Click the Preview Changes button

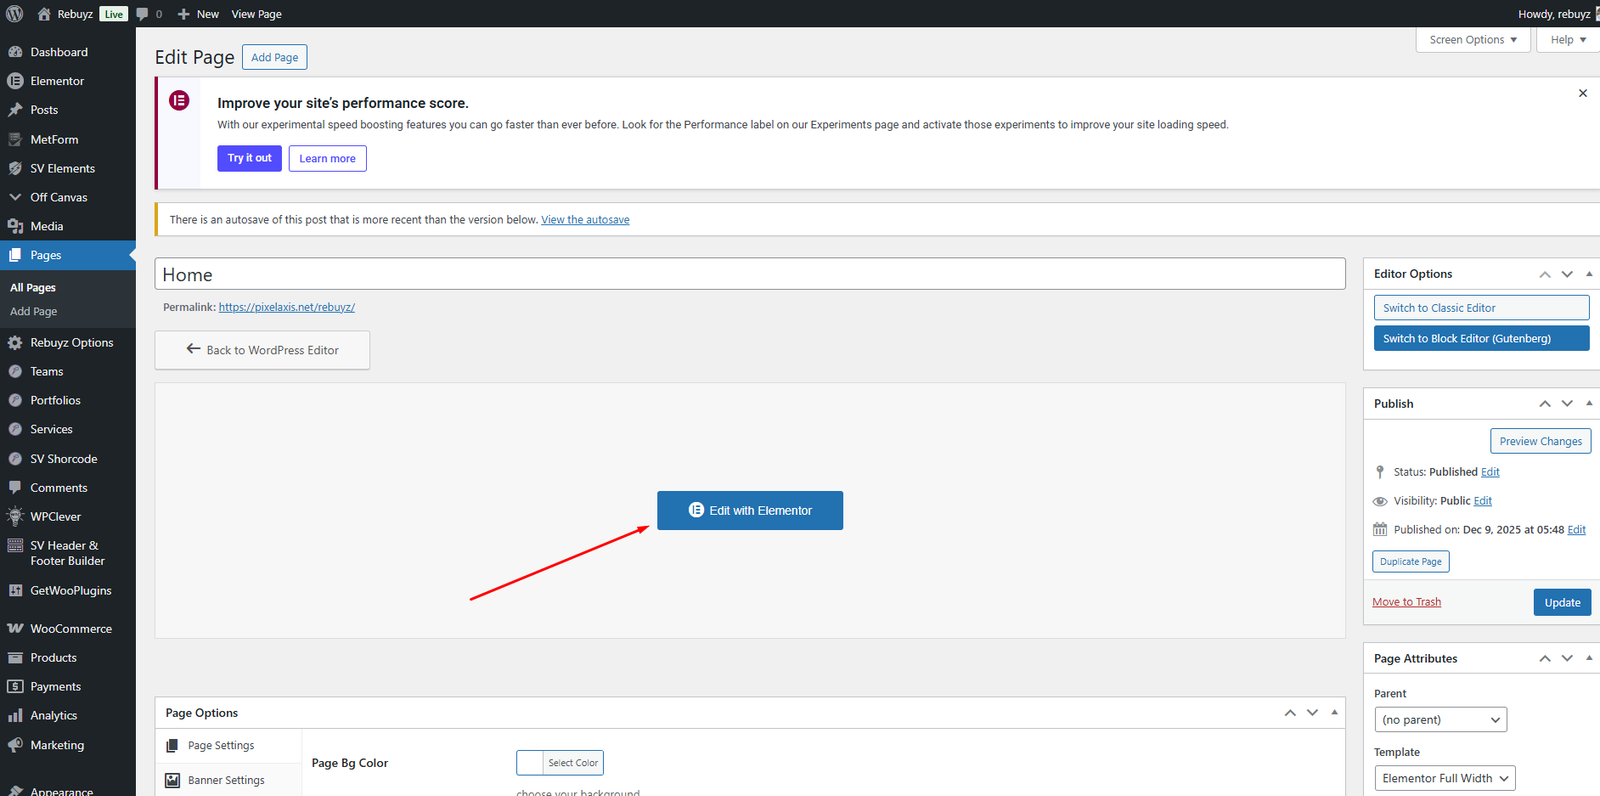pos(1540,441)
